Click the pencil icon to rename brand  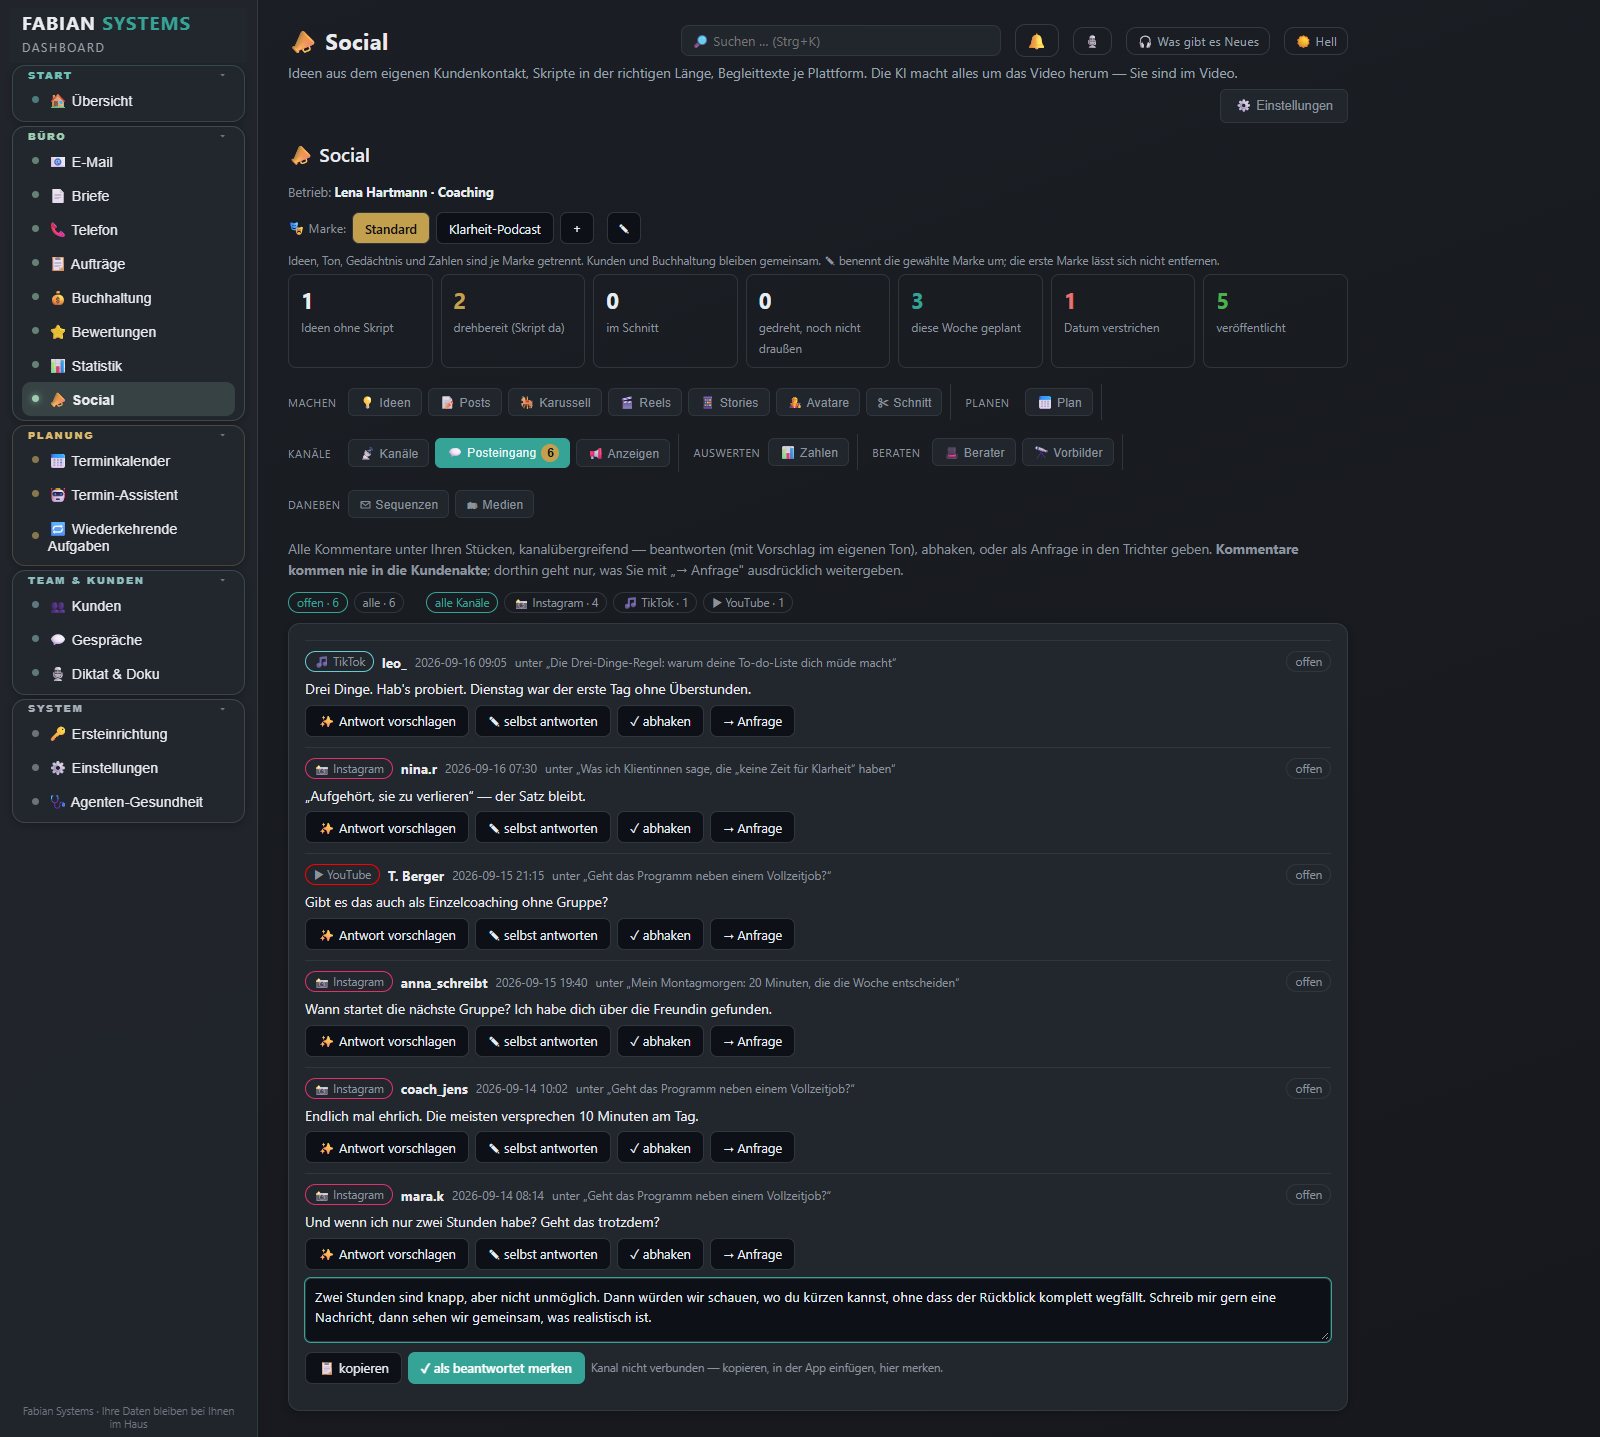click(623, 228)
